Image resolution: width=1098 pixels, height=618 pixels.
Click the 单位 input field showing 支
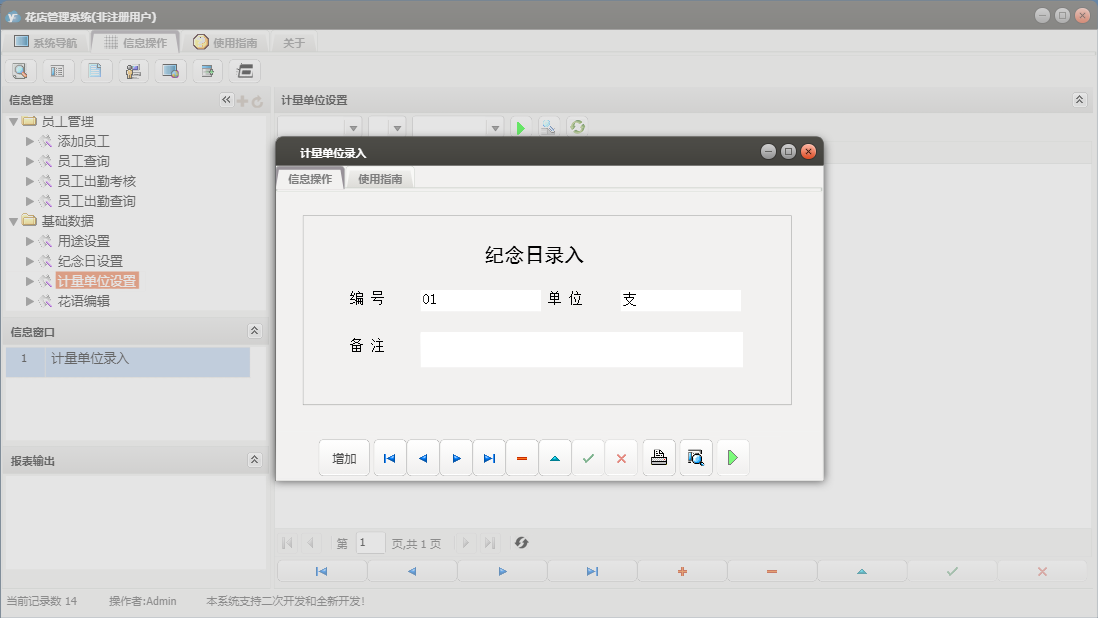point(679,299)
